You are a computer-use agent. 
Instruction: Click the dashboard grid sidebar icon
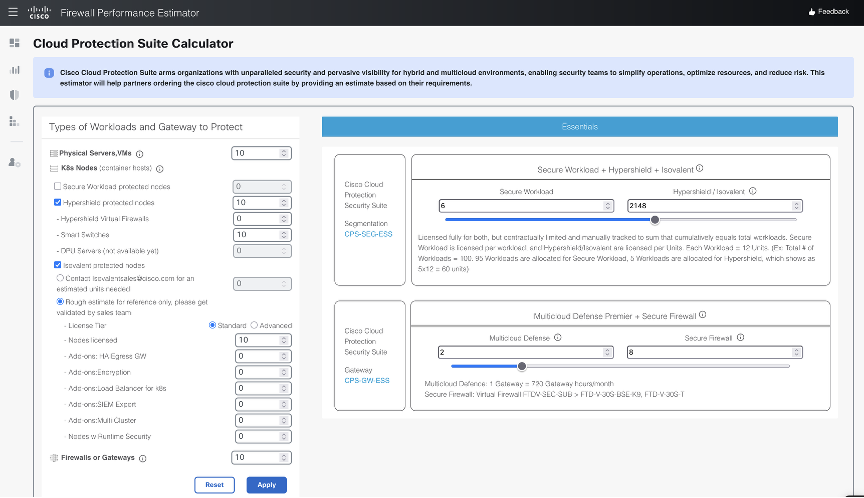[x=14, y=43]
